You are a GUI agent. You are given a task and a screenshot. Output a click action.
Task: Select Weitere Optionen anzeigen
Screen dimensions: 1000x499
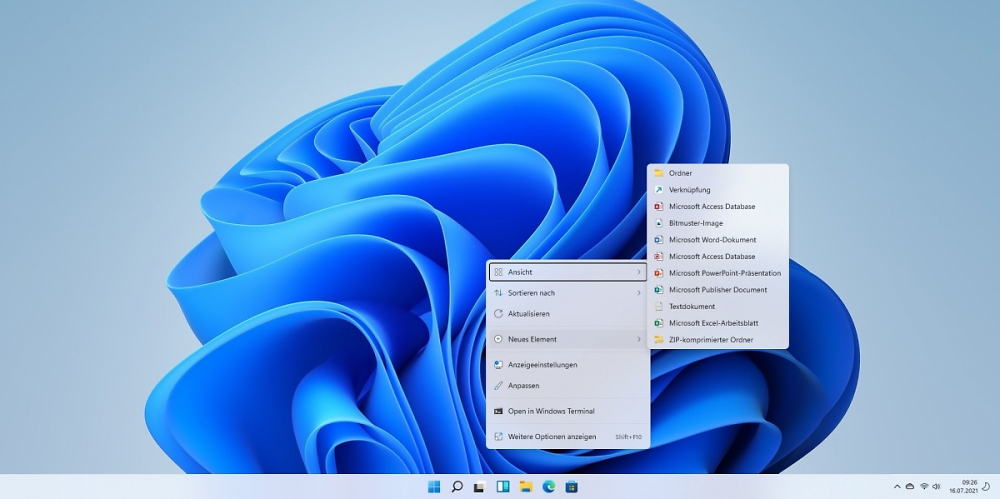click(568, 437)
